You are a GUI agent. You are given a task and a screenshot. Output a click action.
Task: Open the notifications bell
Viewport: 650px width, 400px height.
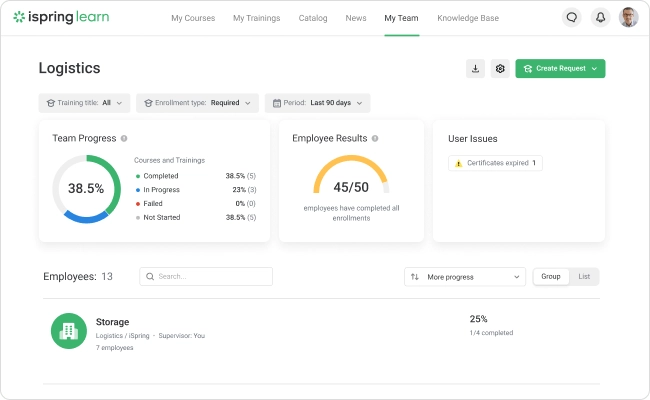pos(600,17)
